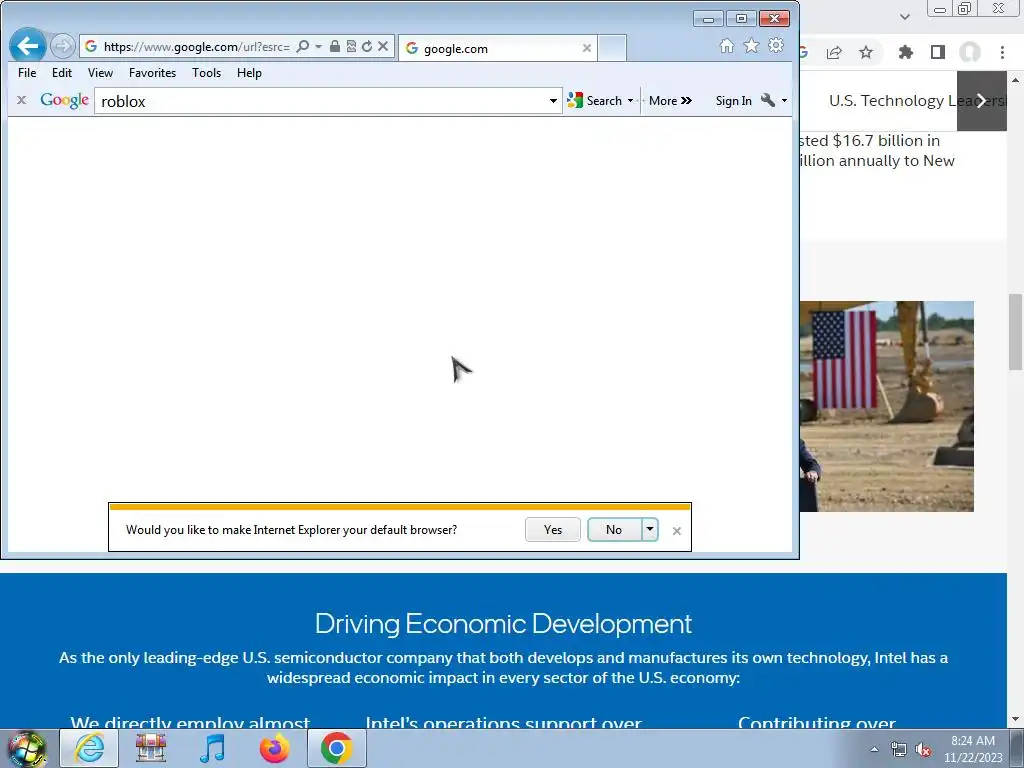Dismiss the default browser notification bar
Screen dimensions: 1024x768
click(677, 531)
